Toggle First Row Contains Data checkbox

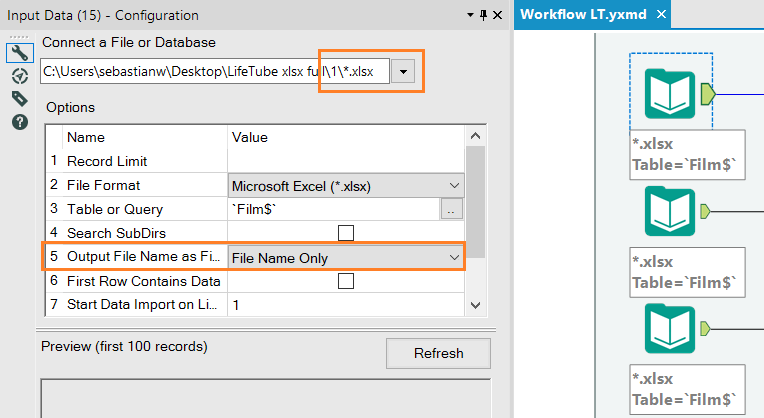coord(346,281)
